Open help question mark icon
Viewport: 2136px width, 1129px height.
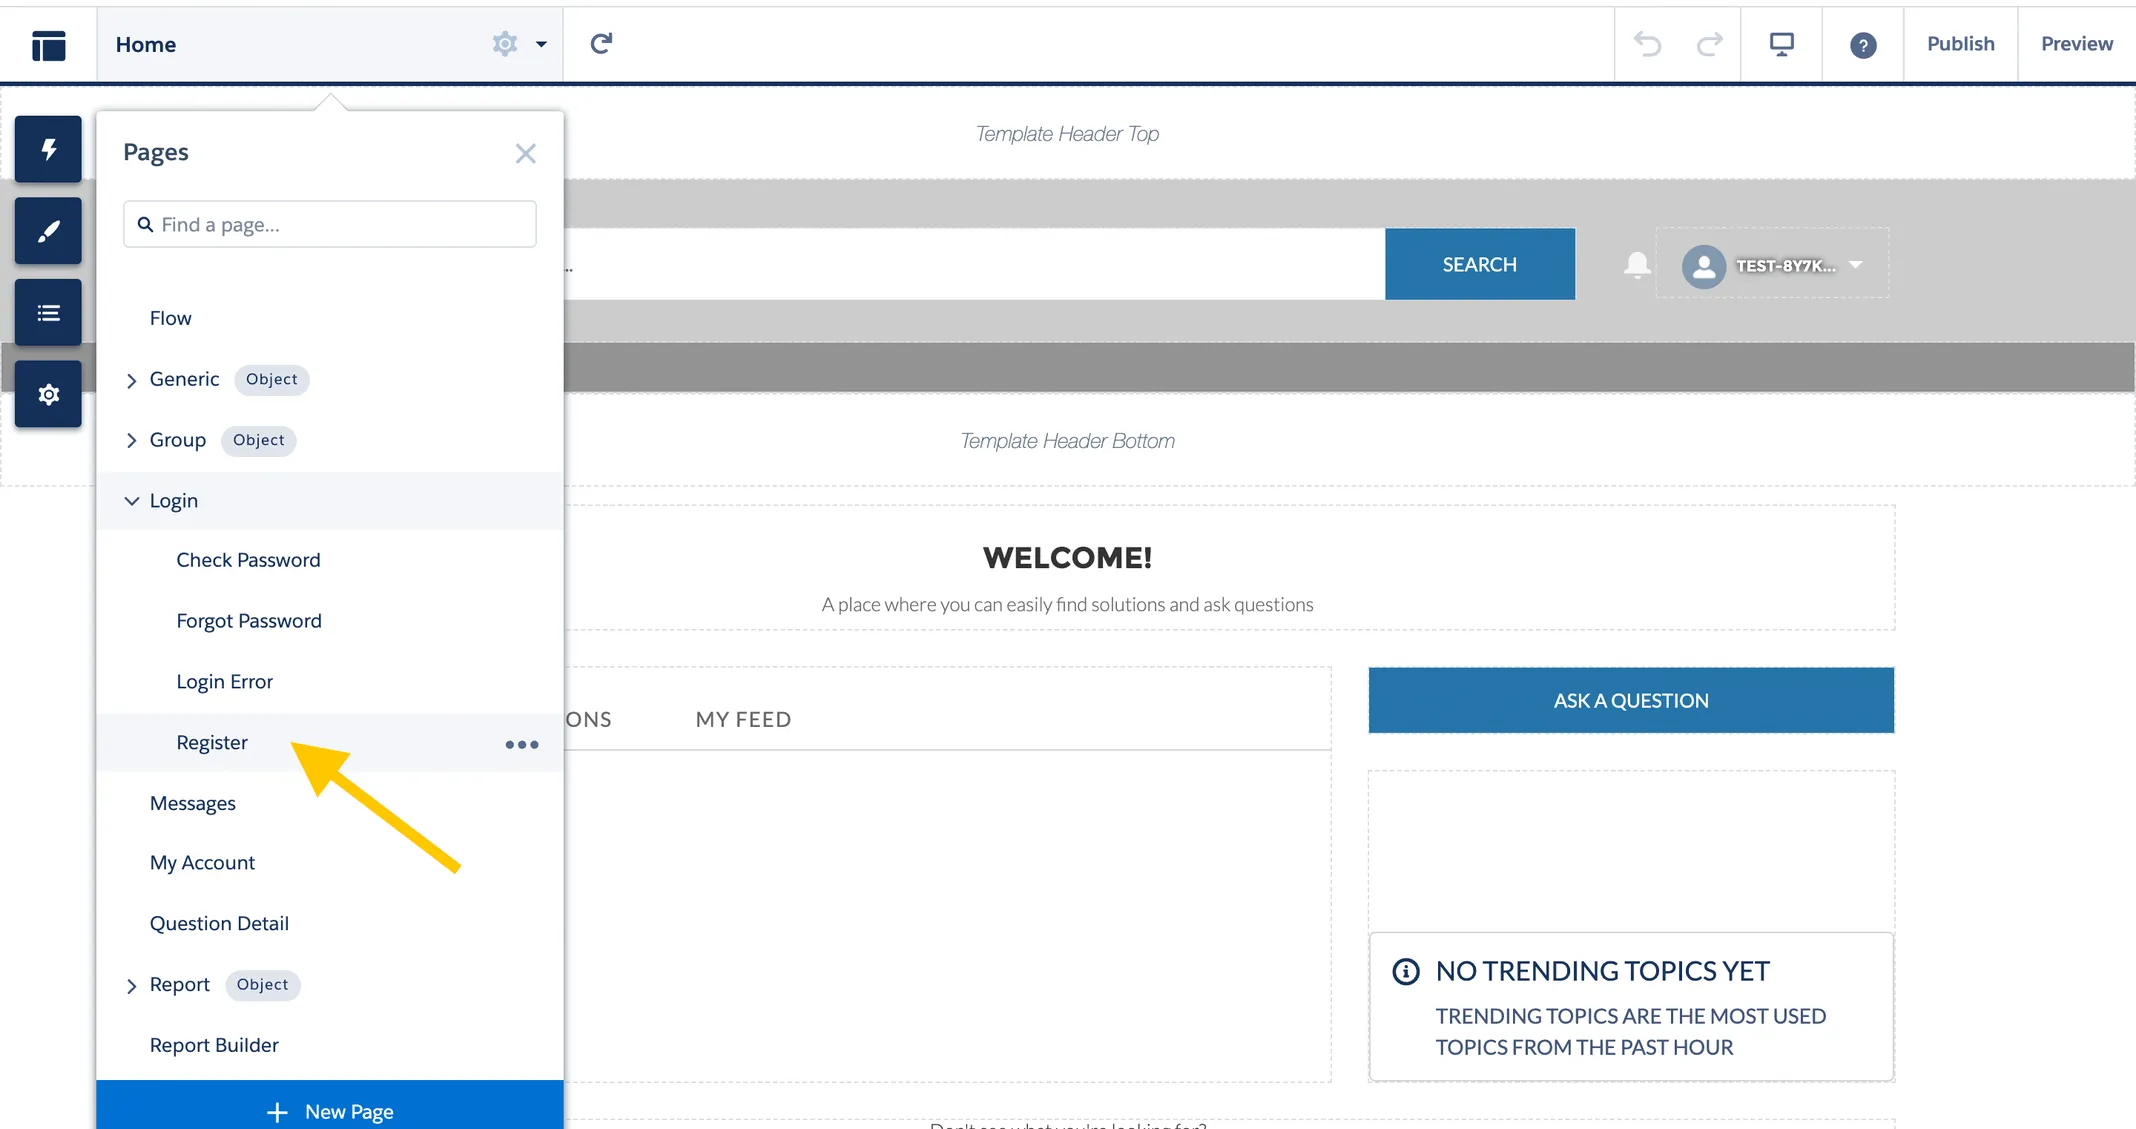(x=1862, y=45)
